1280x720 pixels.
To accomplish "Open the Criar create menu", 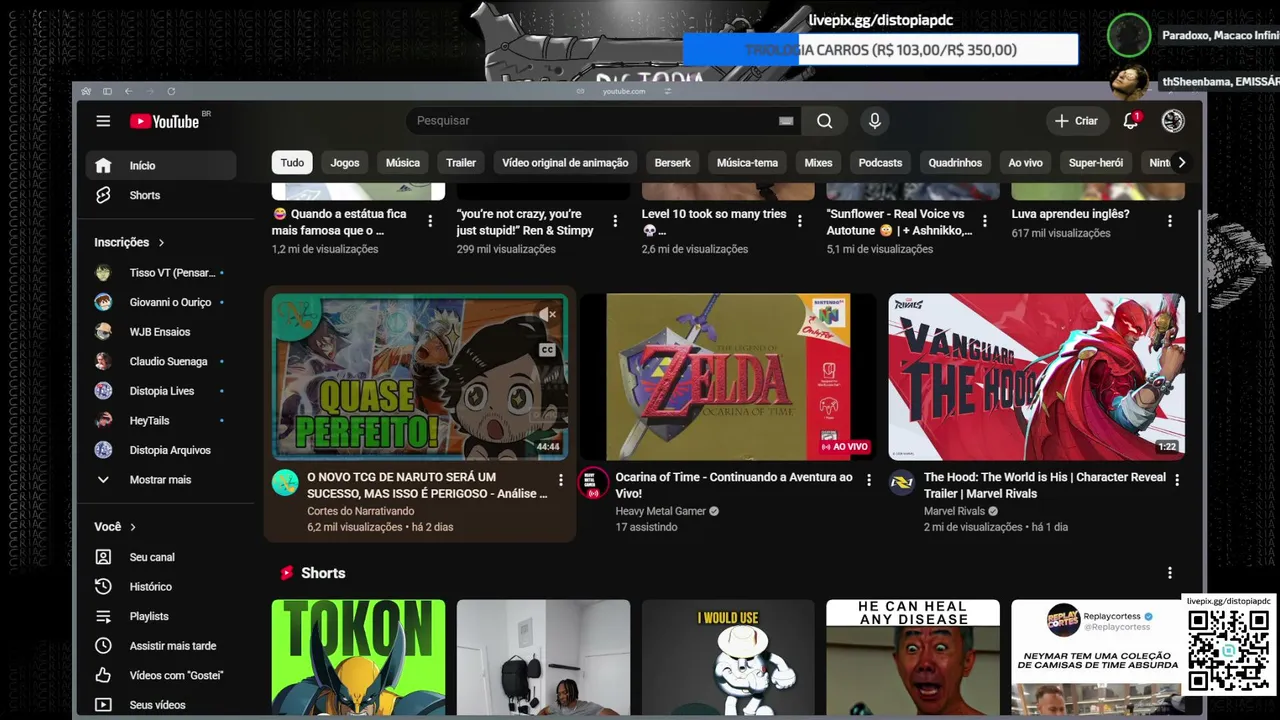I will (1076, 121).
